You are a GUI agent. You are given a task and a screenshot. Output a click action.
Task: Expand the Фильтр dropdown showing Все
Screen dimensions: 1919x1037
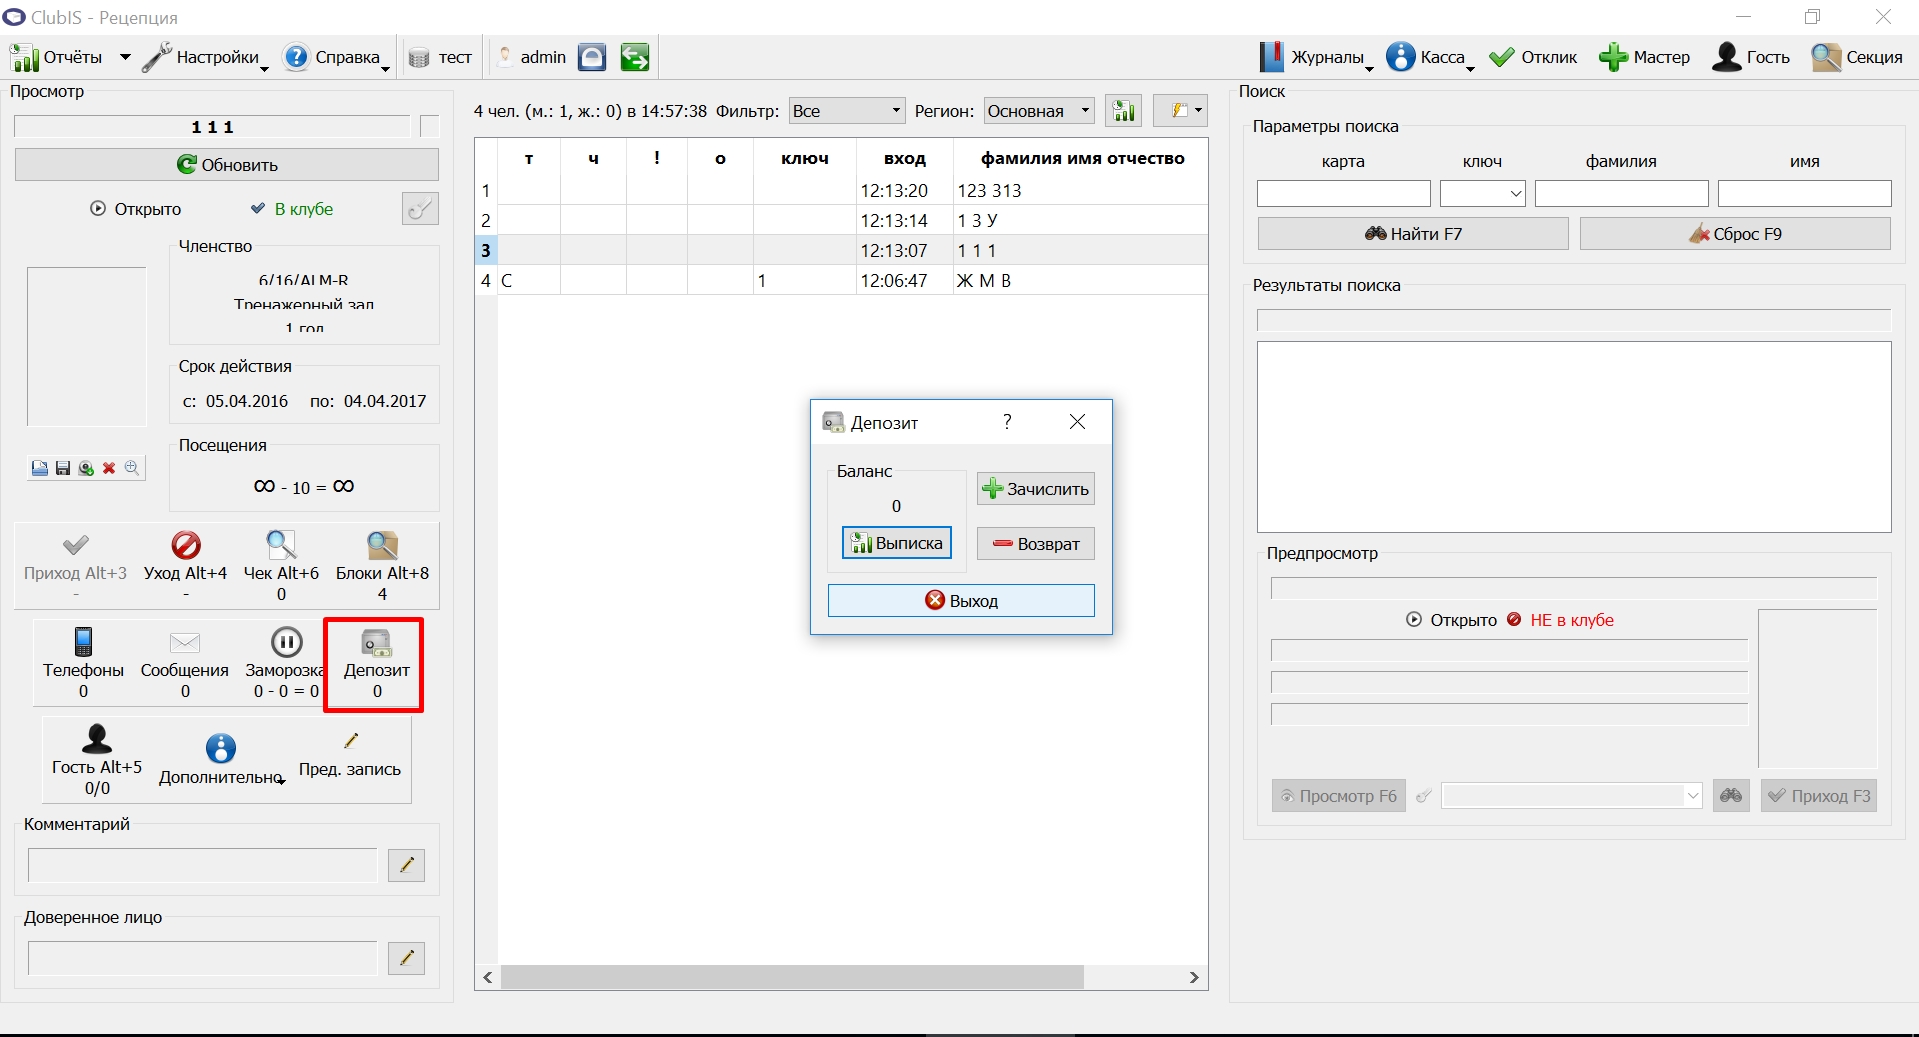(847, 111)
